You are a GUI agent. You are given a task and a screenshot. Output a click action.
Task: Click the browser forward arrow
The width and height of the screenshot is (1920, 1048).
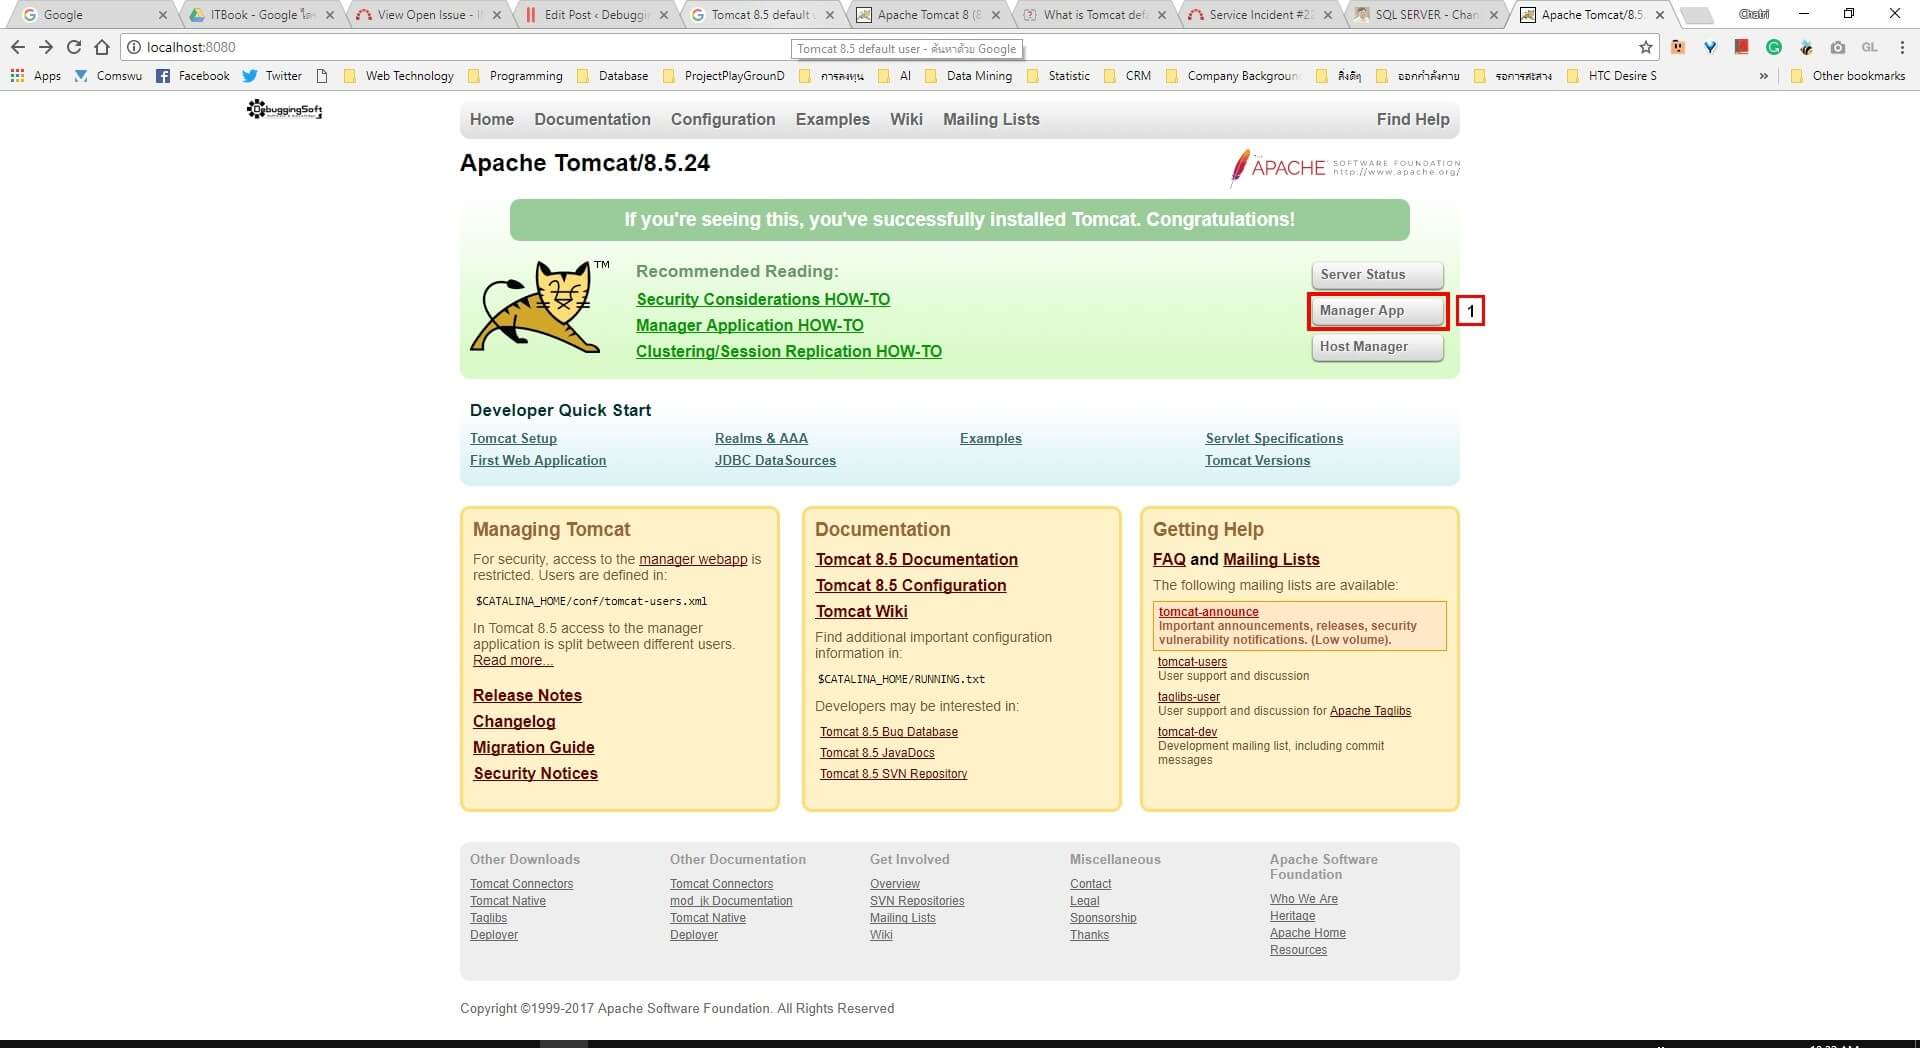click(46, 47)
